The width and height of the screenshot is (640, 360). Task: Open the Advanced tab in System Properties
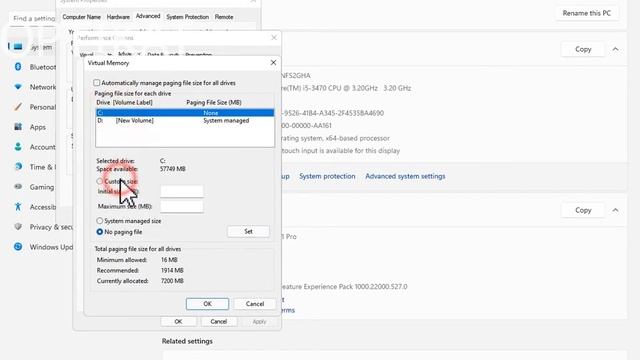148,16
